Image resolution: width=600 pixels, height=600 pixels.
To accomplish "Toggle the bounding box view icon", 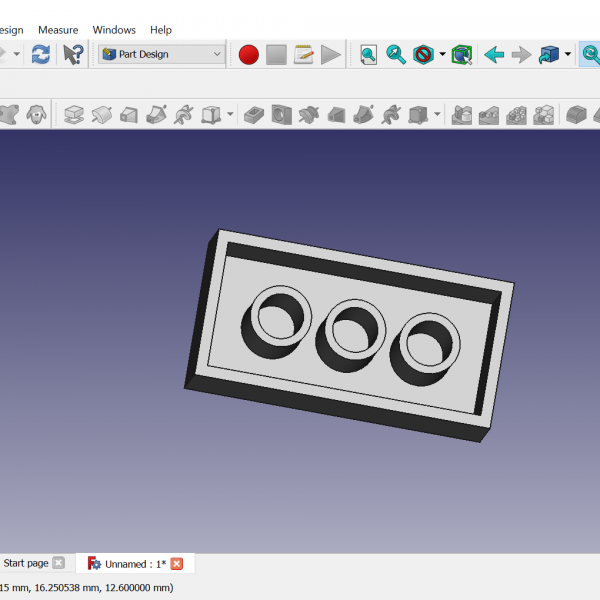I will point(461,55).
